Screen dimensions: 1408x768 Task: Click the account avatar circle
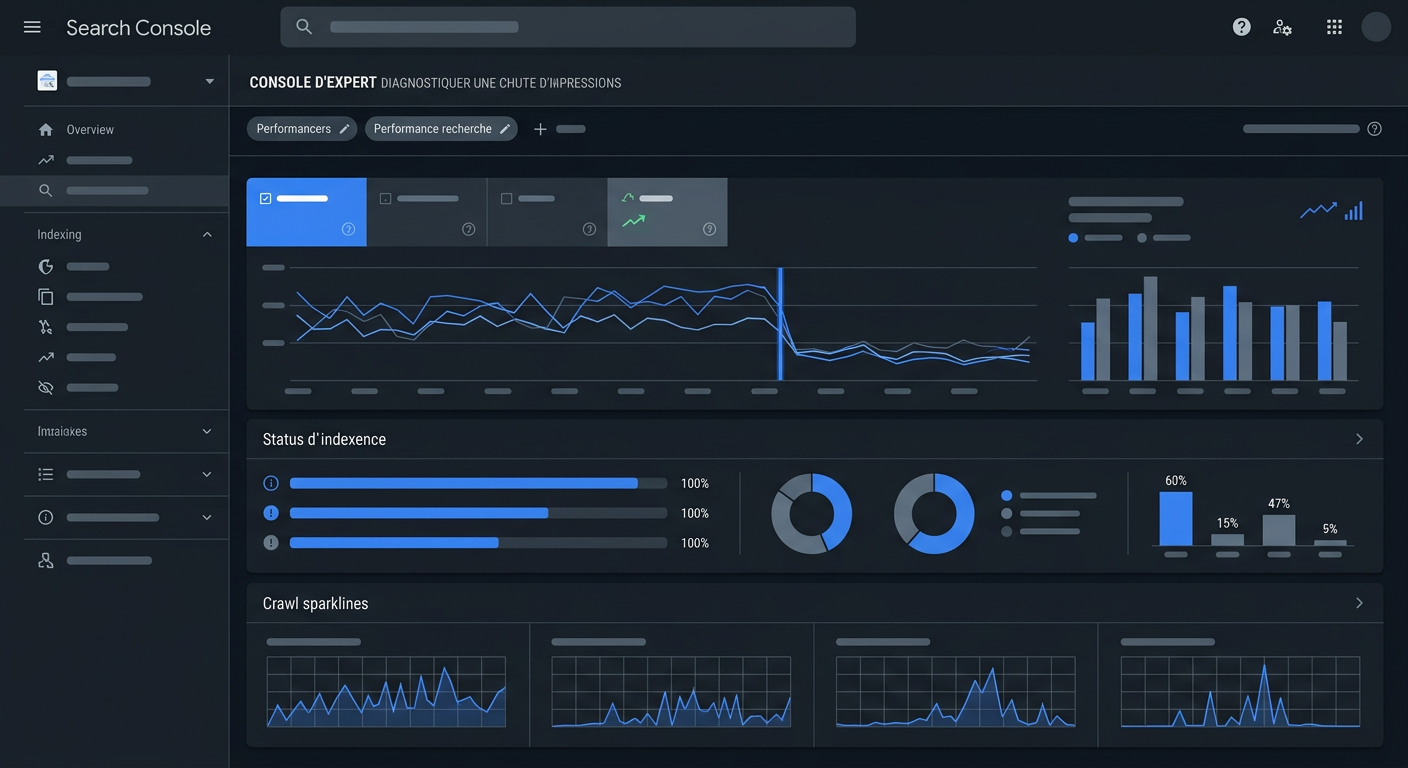click(1376, 27)
